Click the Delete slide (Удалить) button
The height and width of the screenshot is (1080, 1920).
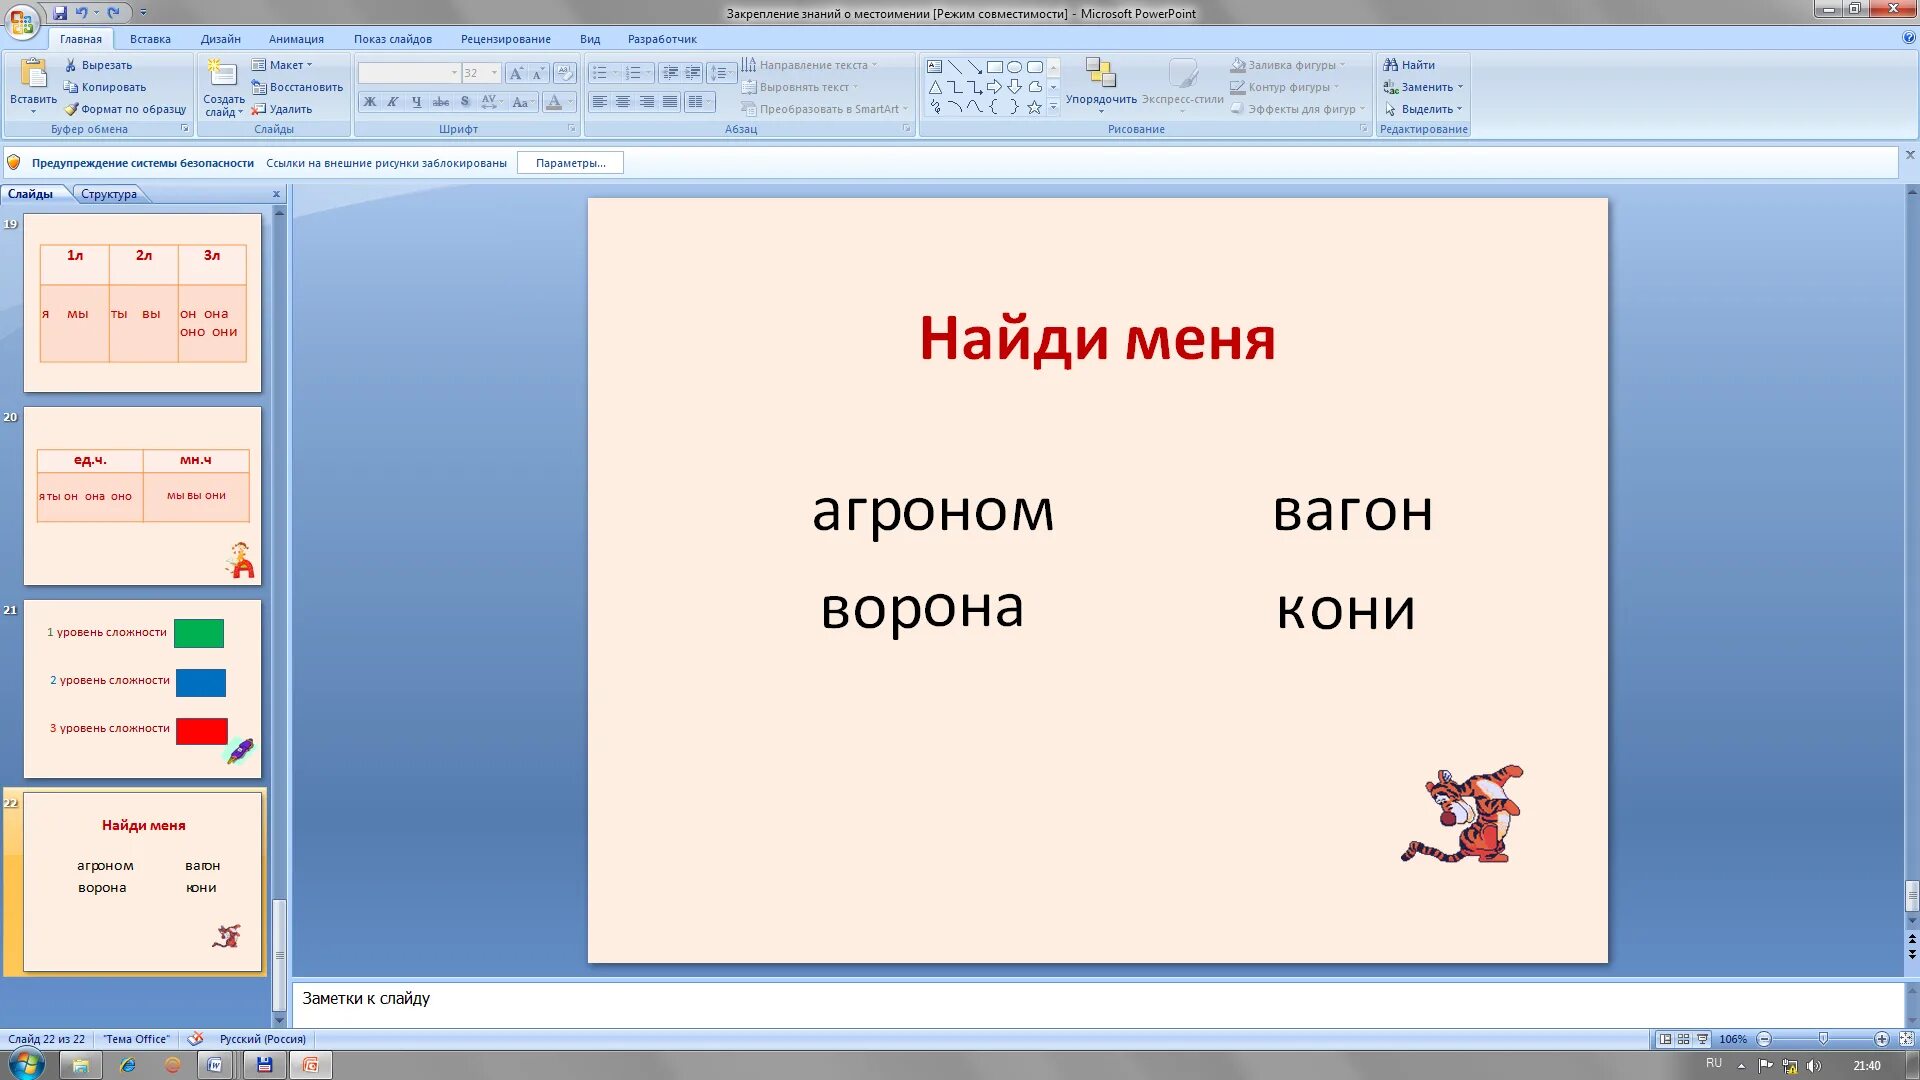point(282,109)
